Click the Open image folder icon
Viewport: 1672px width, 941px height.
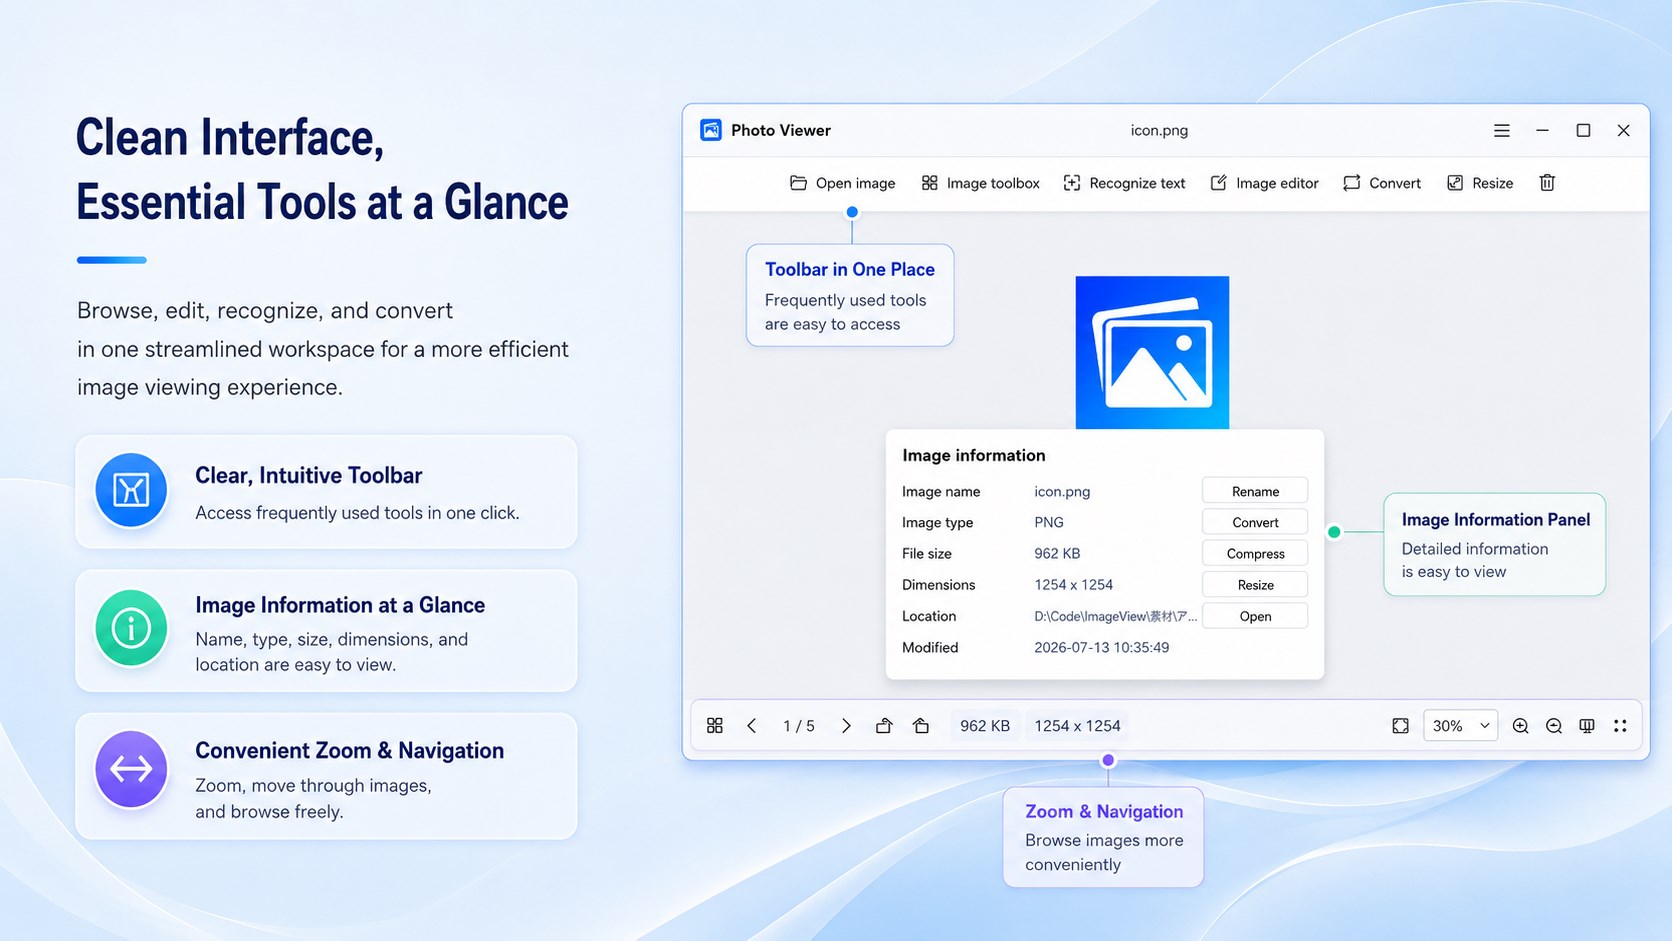pos(798,183)
